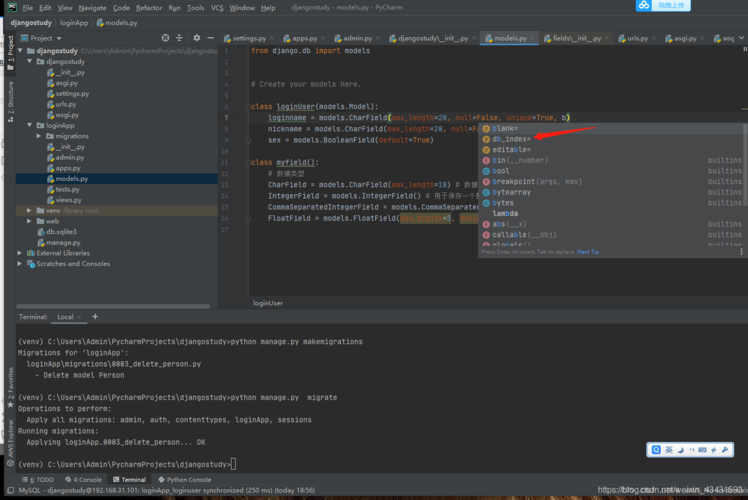Screen dimensions: 748x500
Task: Click the input method English/Chinese indicator
Action: [669, 449]
